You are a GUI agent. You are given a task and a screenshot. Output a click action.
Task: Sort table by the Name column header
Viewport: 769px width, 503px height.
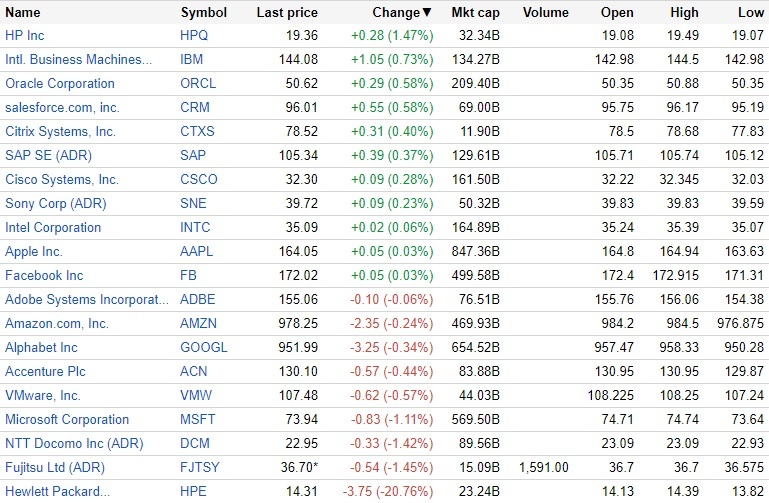pos(23,13)
